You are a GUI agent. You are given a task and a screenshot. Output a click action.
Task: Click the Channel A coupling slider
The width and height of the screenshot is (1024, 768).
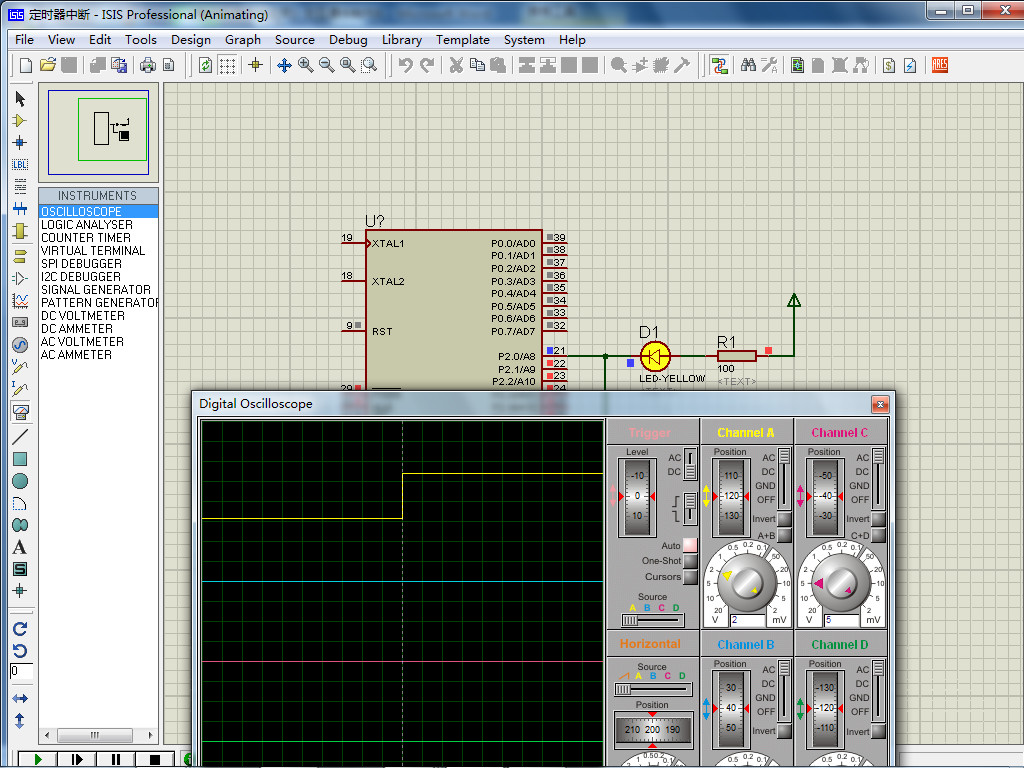pyautogui.click(x=784, y=479)
